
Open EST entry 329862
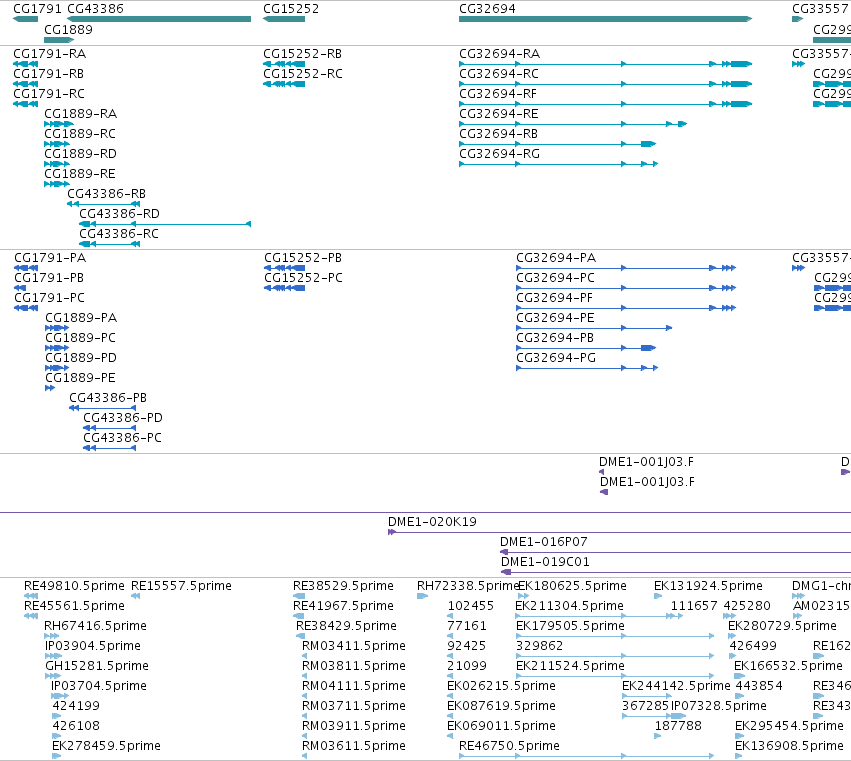pos(539,646)
